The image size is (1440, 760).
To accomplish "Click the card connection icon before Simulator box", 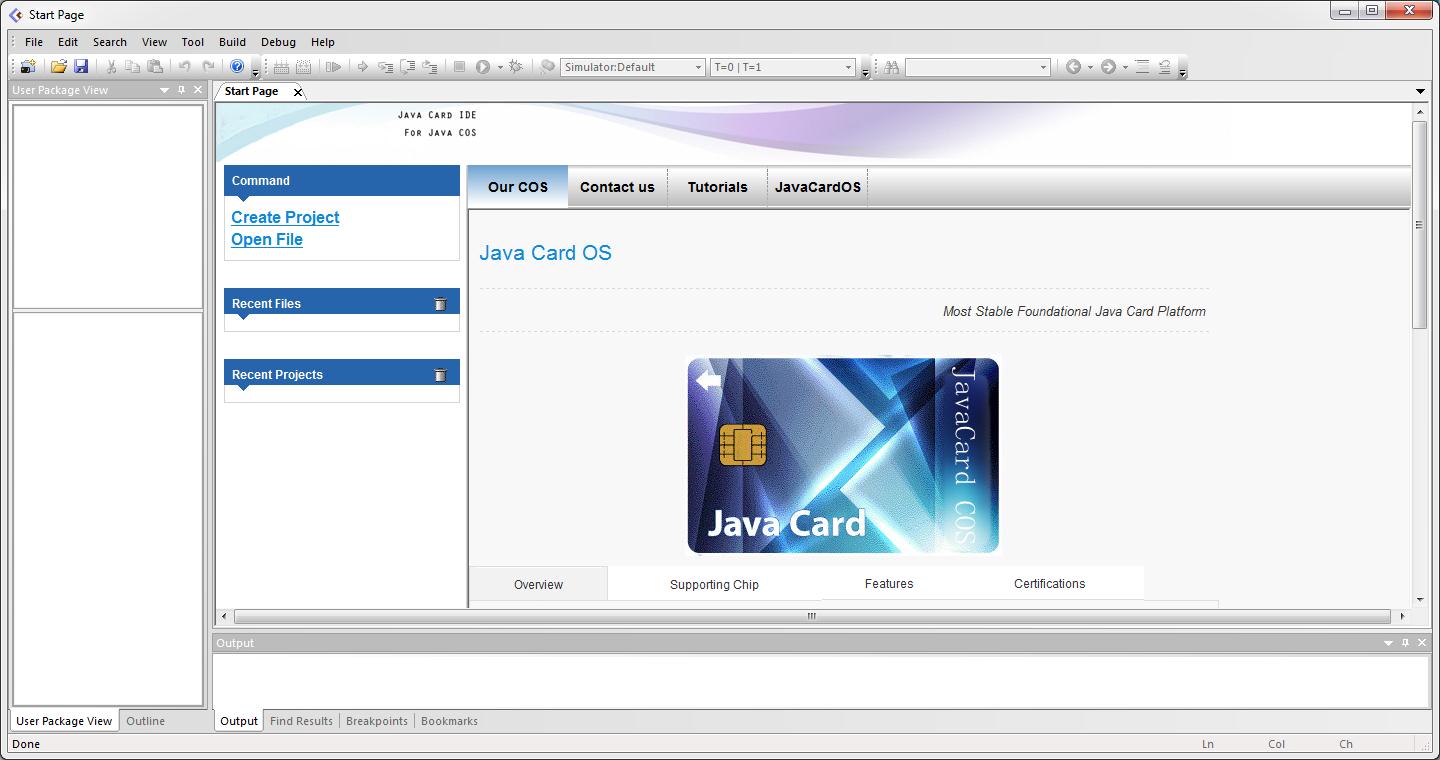I will click(x=547, y=67).
